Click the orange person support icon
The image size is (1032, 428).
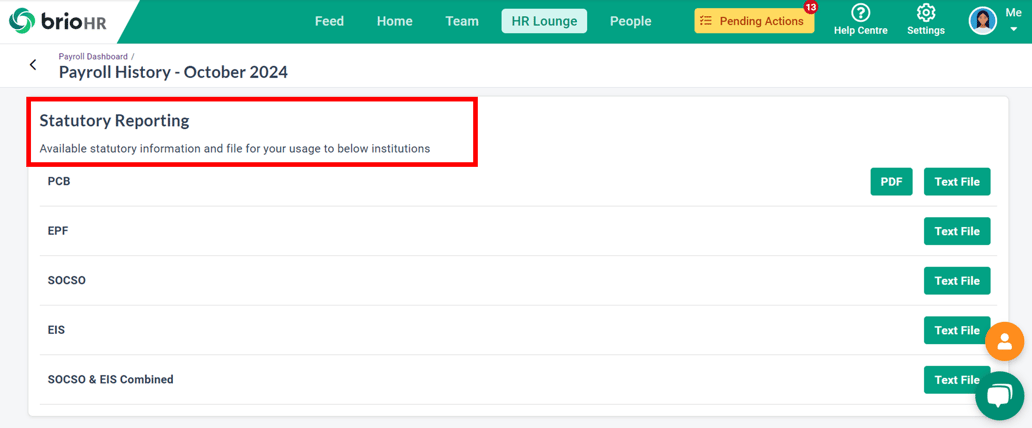tap(1004, 342)
